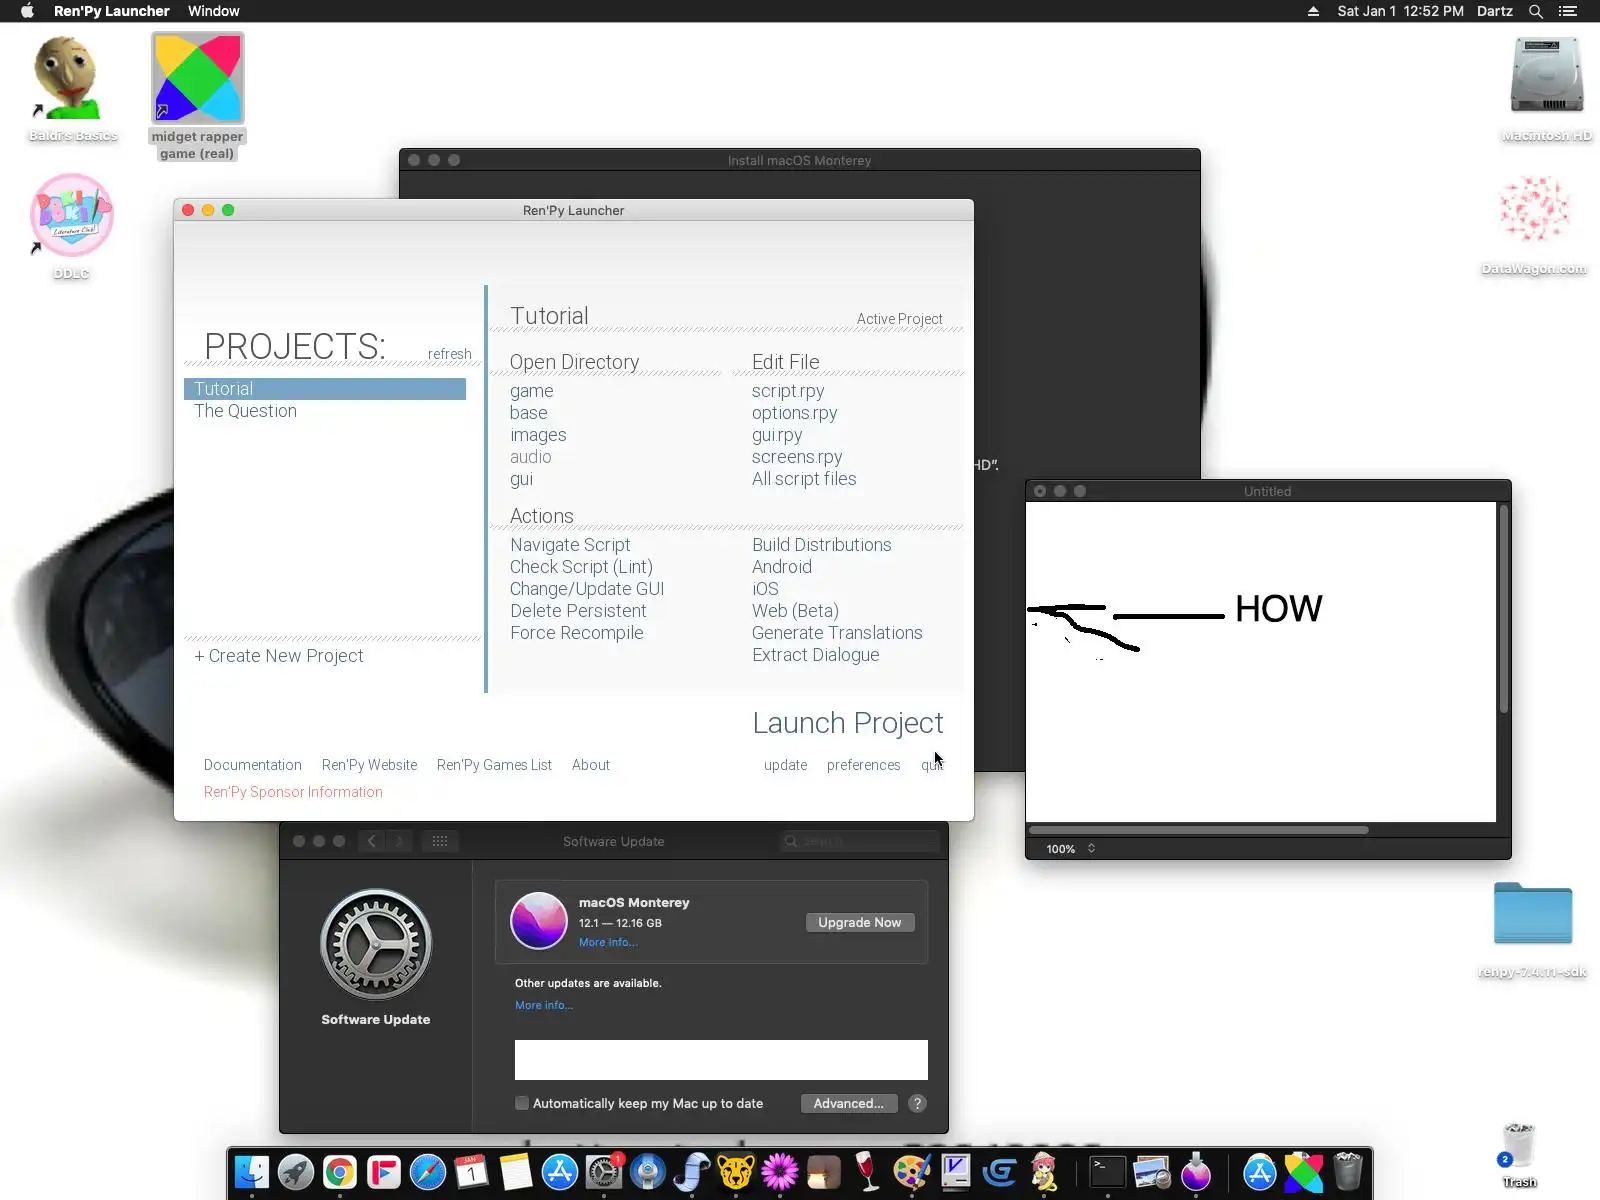Viewport: 1600px width, 1200px height.
Task: Open the Notes app in Dock
Action: (516, 1171)
